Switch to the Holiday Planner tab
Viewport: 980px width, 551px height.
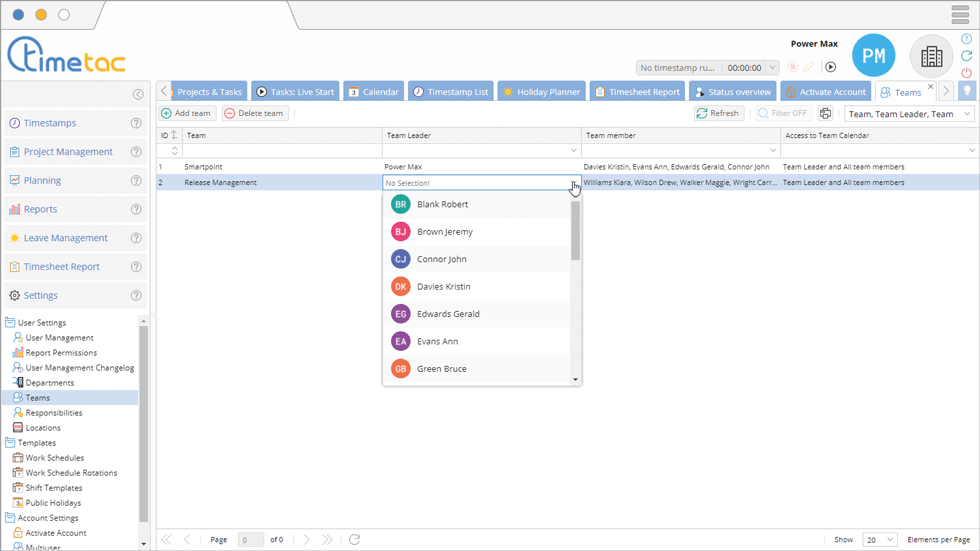[540, 92]
